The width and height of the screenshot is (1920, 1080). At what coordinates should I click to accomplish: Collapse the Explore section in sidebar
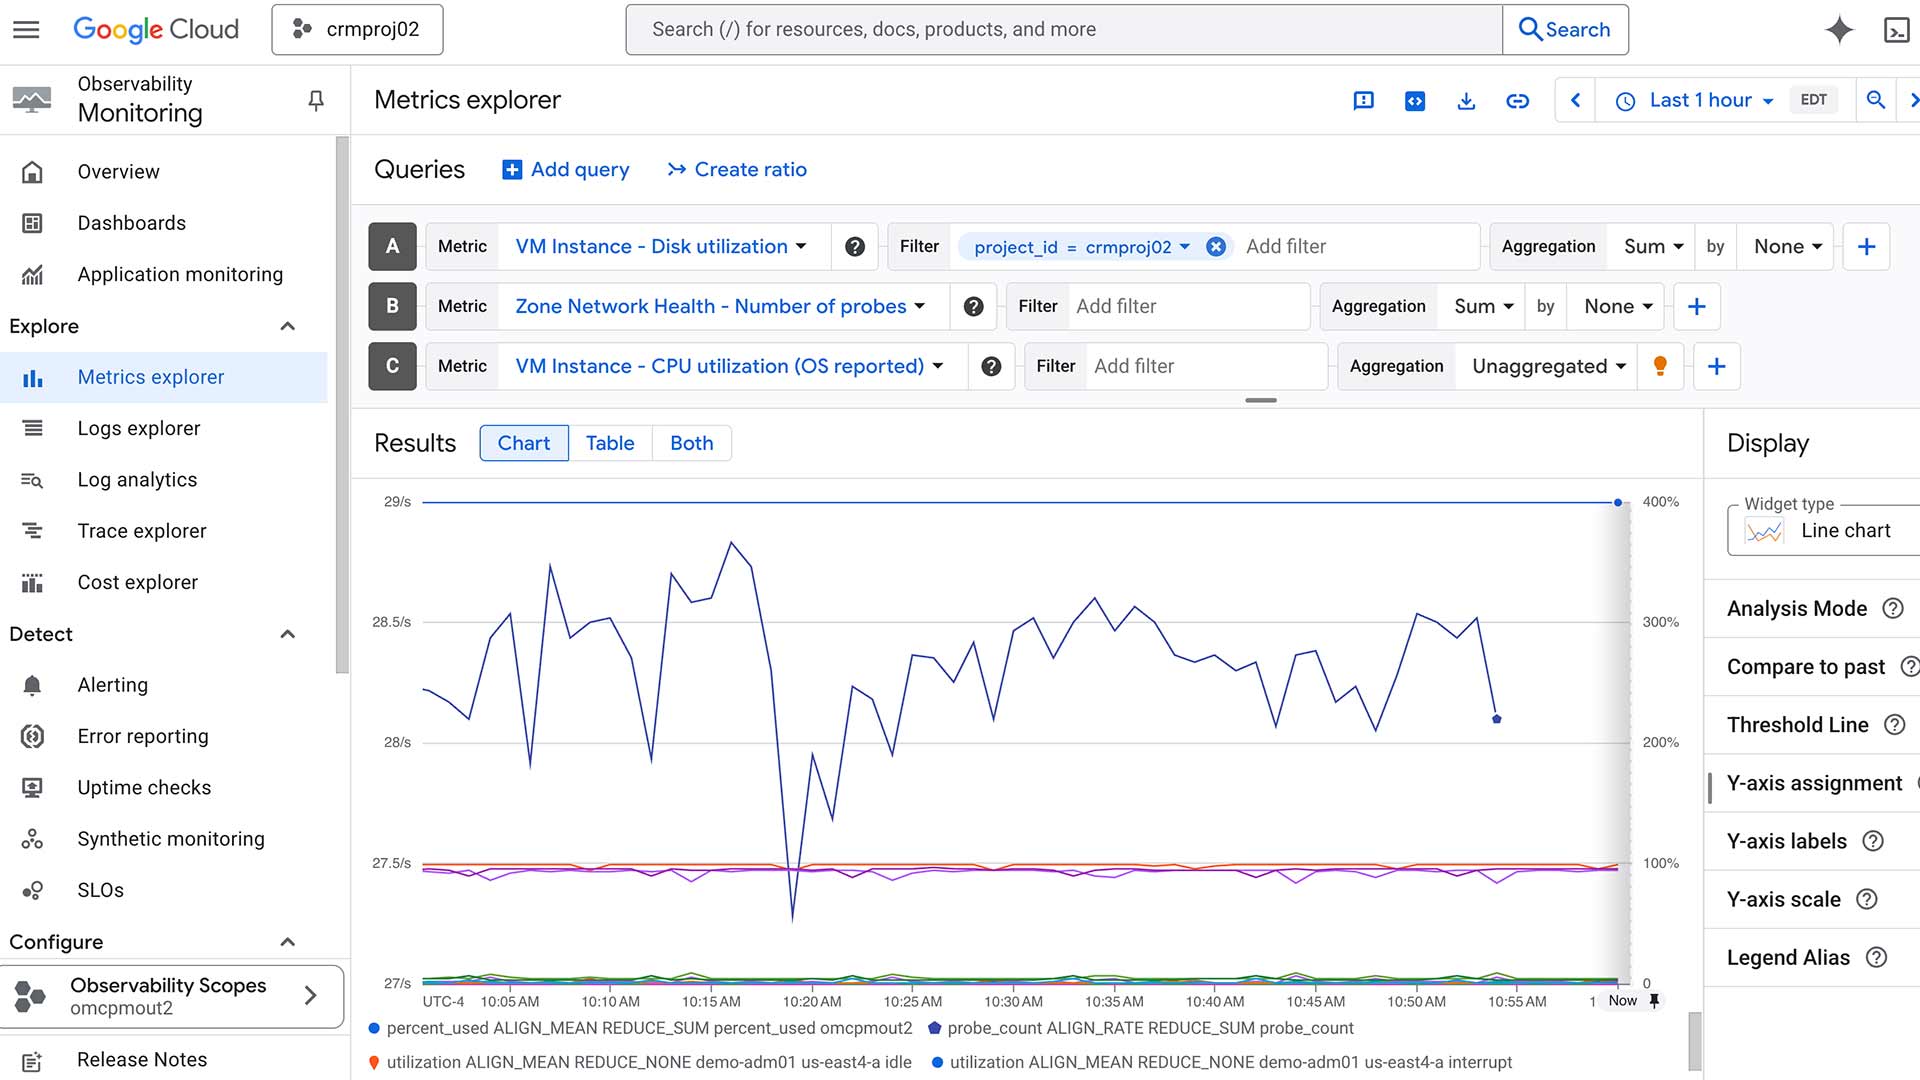click(x=288, y=326)
